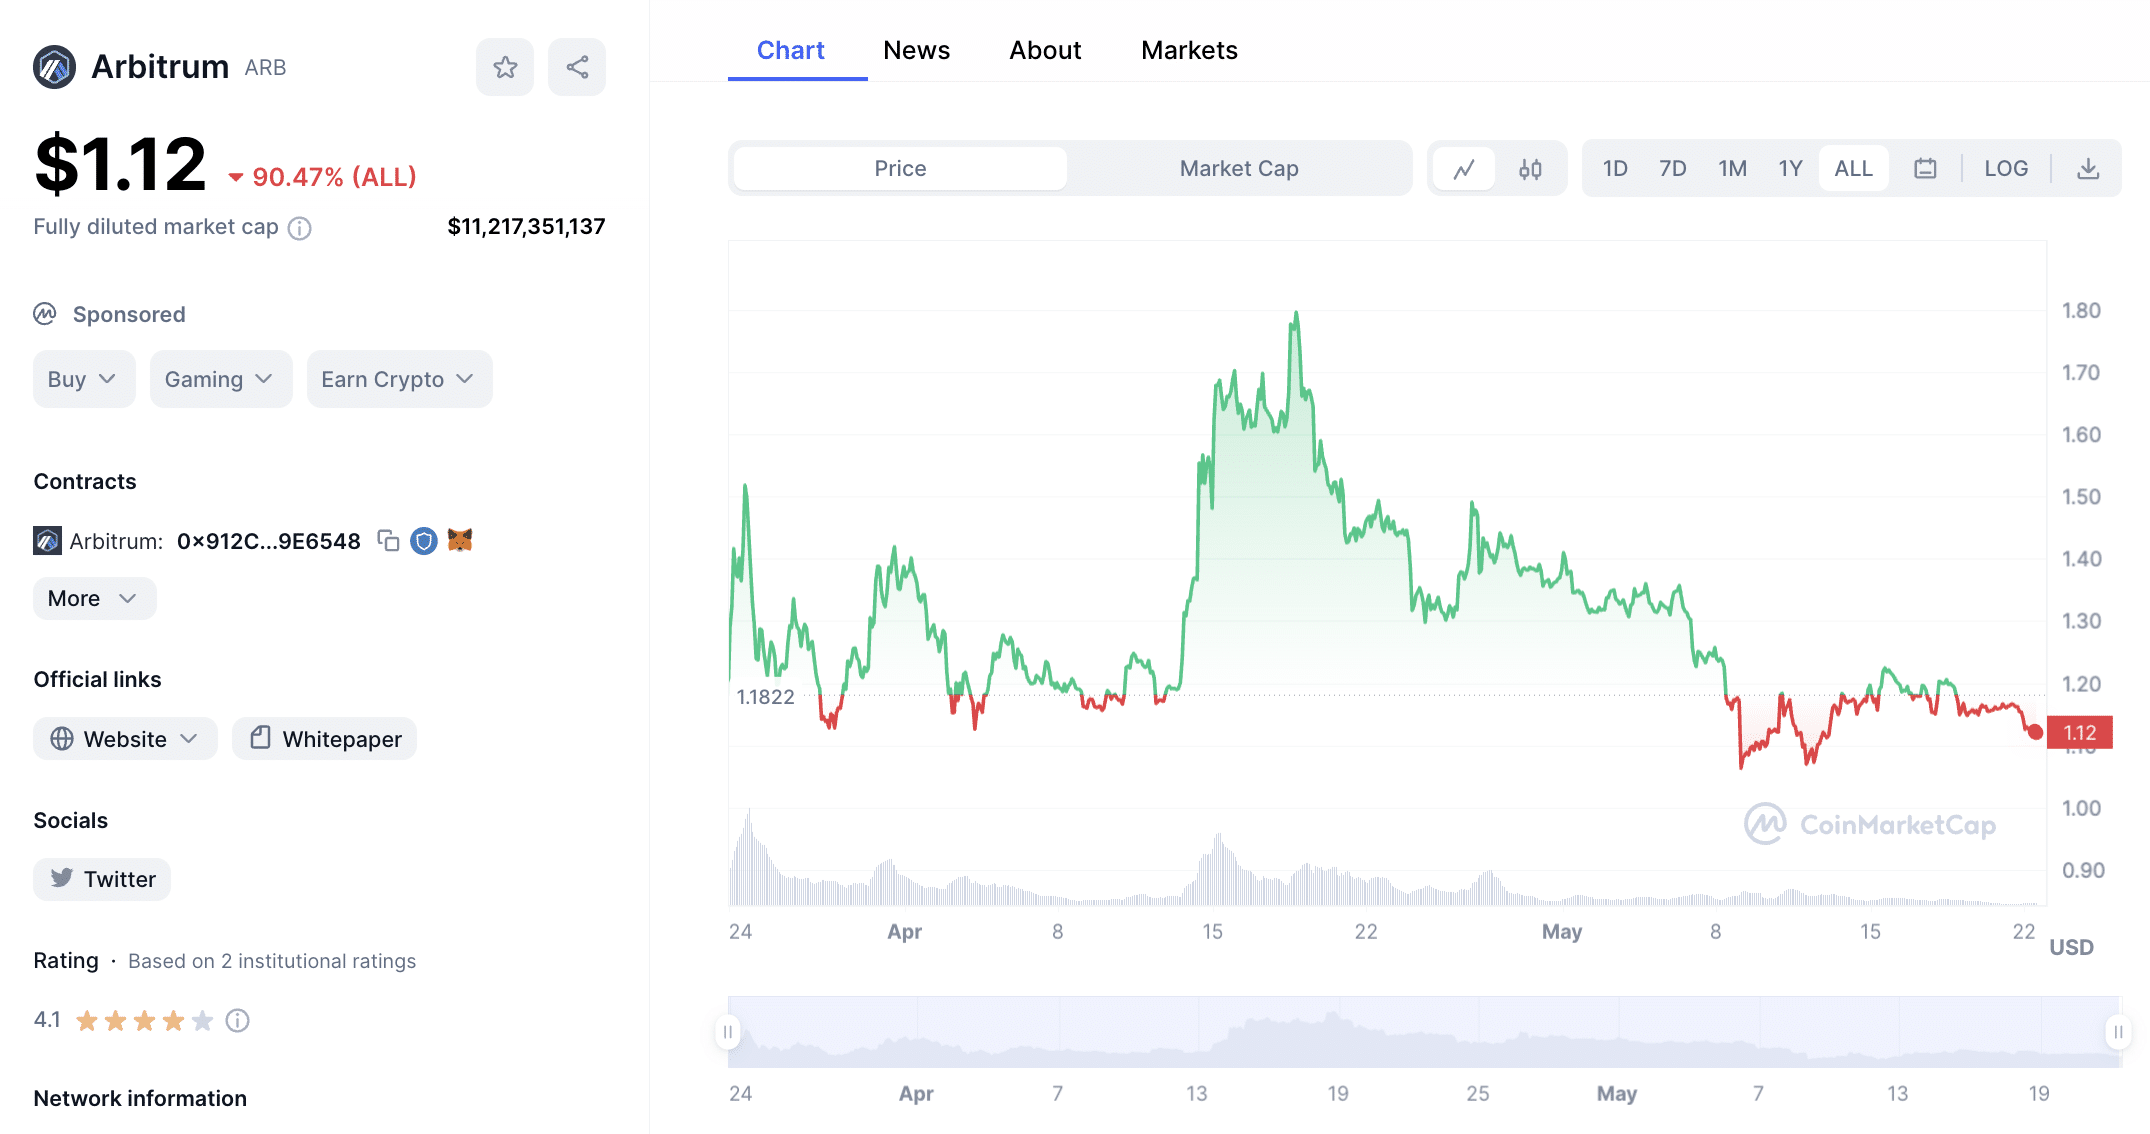Click the Network information heading
This screenshot has width=2150, height=1134.
140,1098
